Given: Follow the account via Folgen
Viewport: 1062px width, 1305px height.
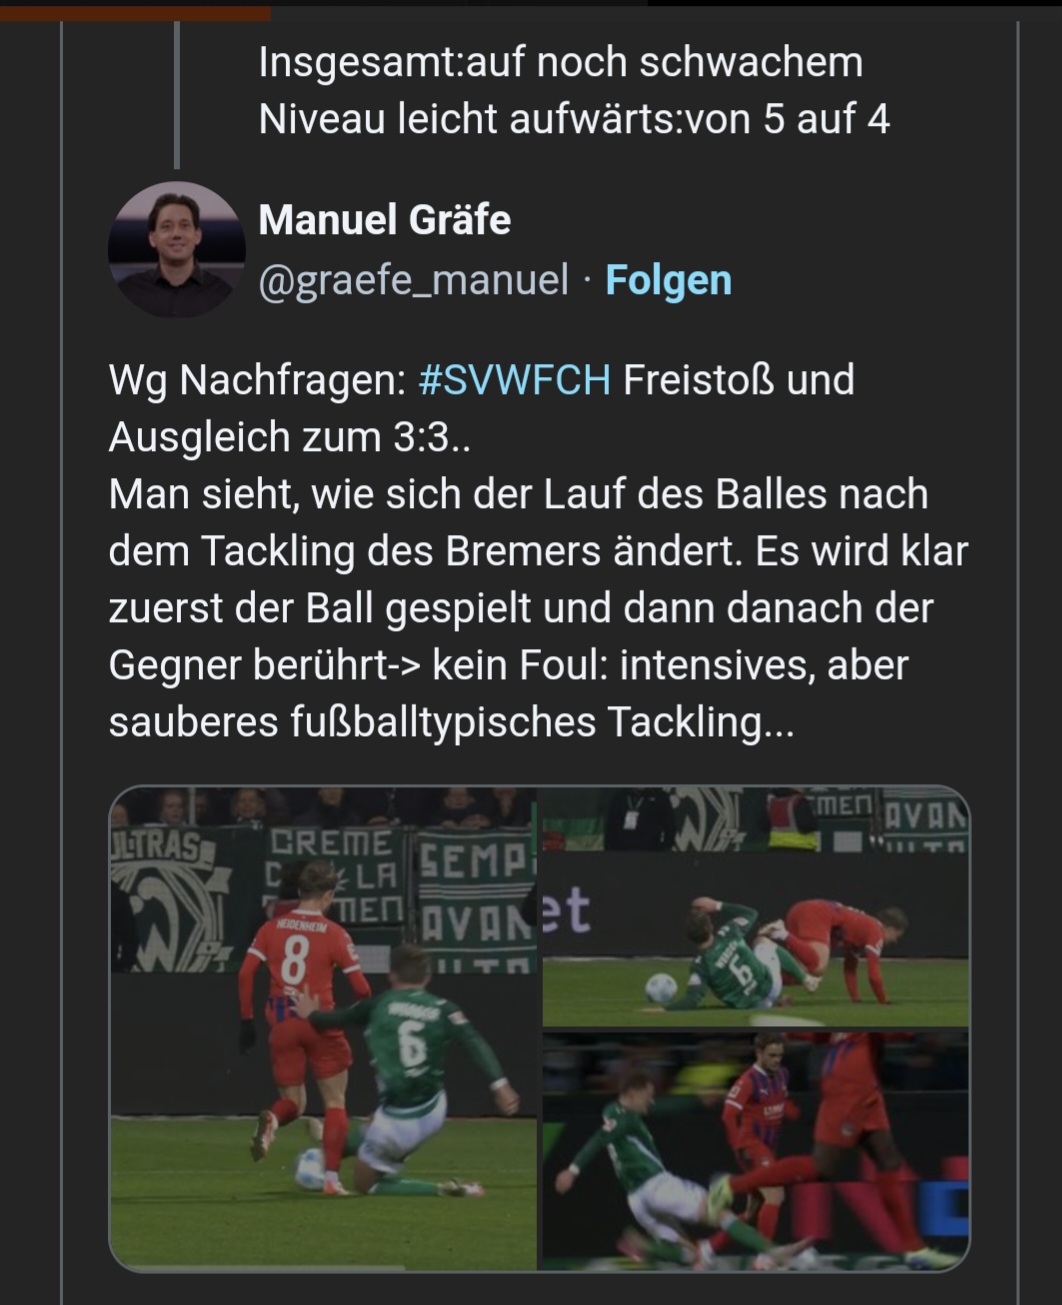Looking at the screenshot, I should pos(668,280).
